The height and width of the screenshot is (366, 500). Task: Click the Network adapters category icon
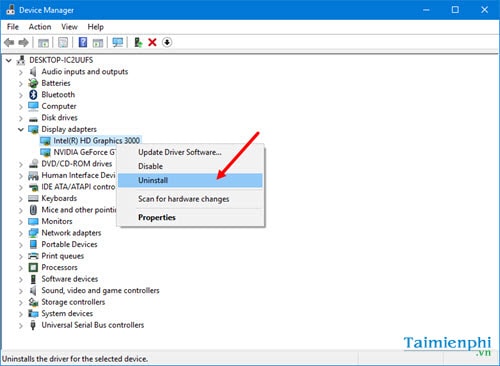33,233
